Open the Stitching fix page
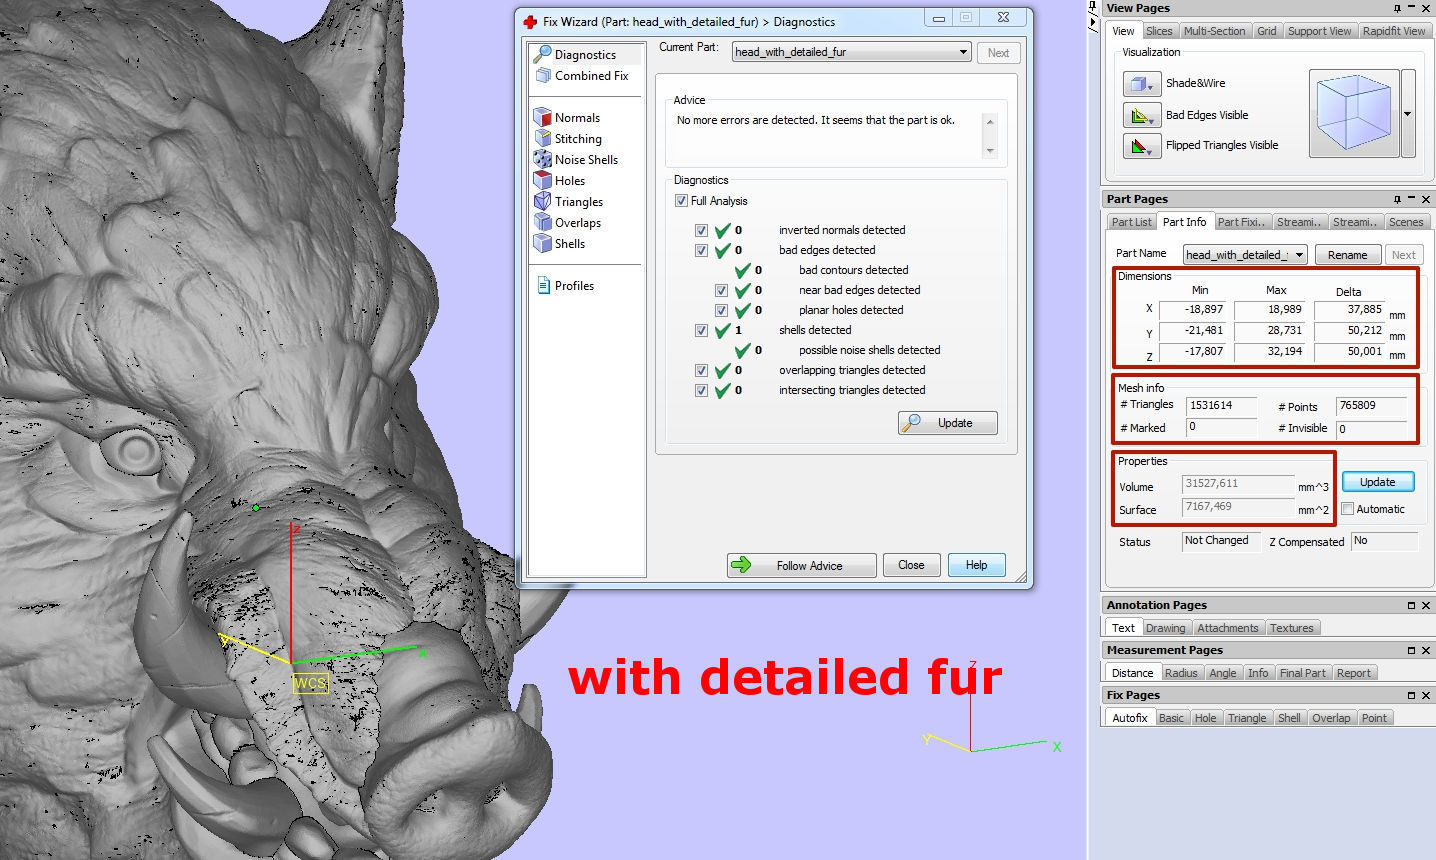 point(568,139)
